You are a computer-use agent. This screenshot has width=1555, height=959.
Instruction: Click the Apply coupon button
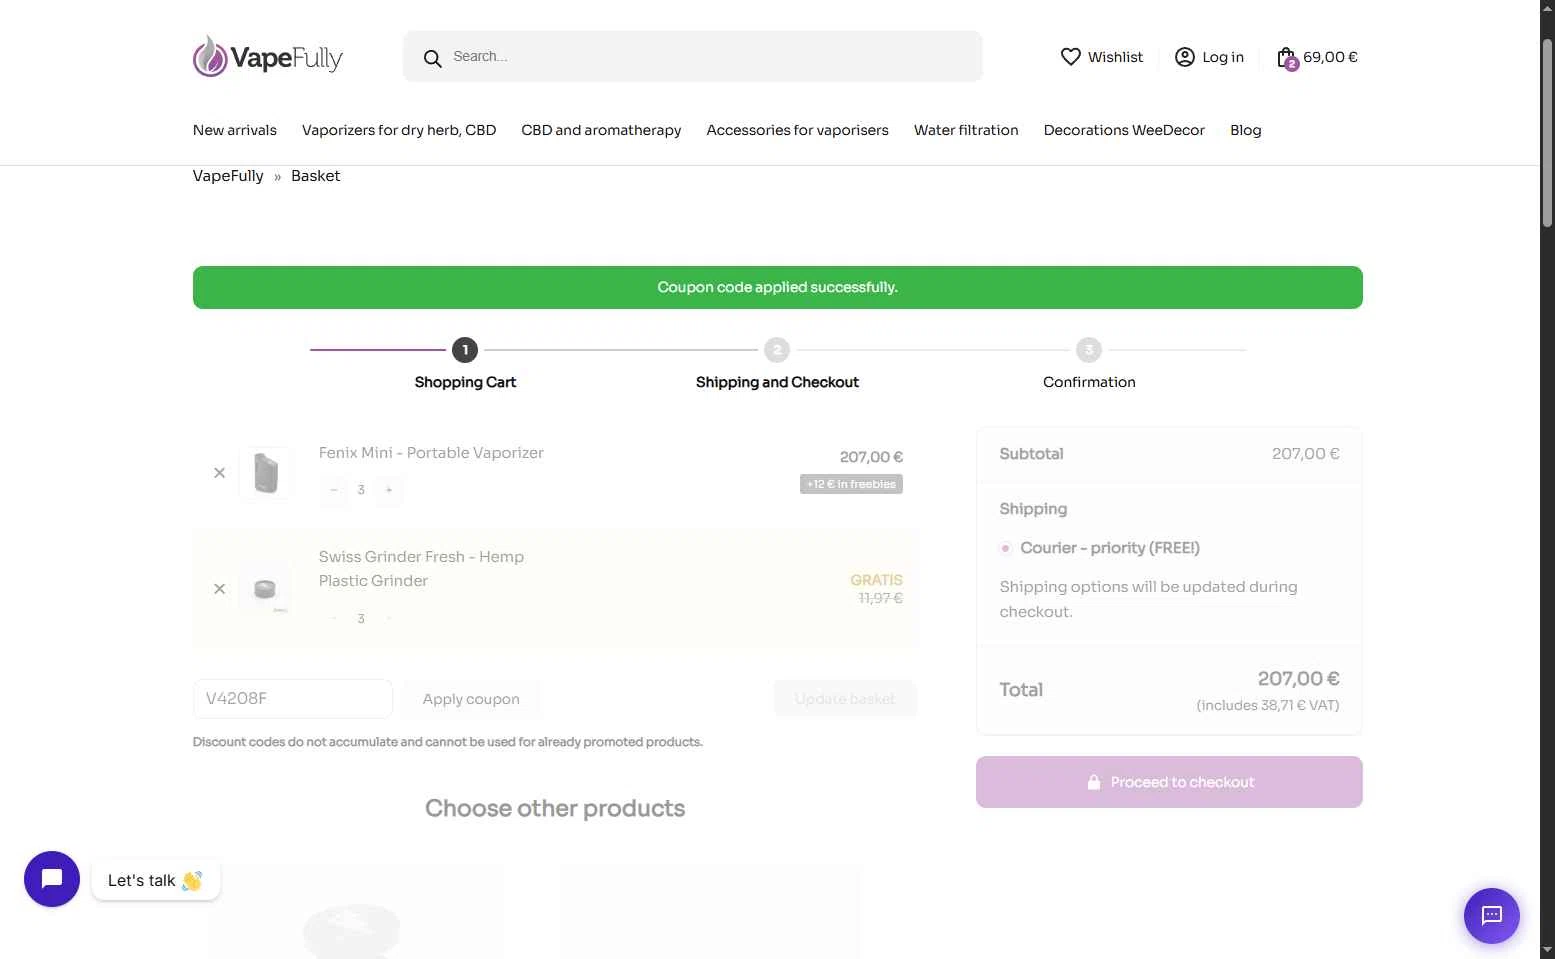point(471,699)
